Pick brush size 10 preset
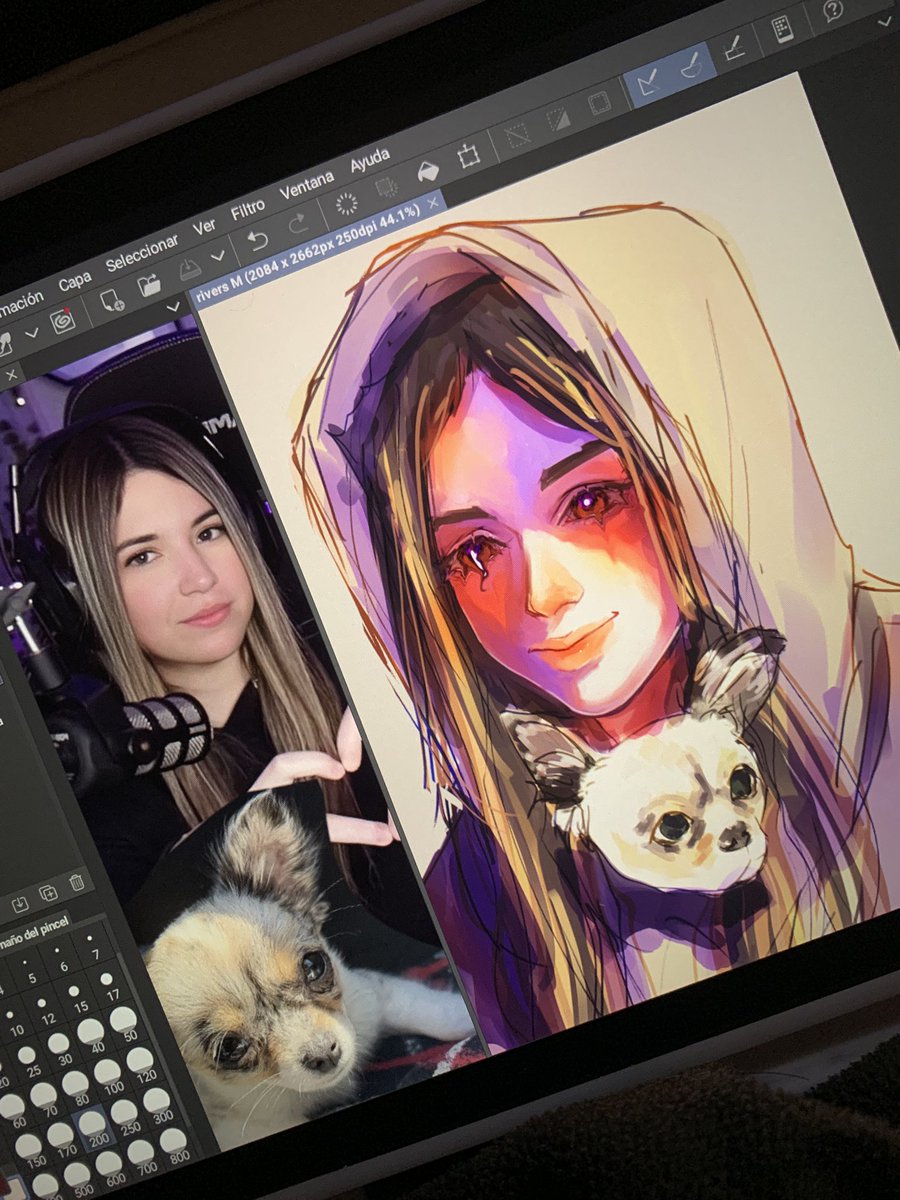 [x=13, y=1021]
